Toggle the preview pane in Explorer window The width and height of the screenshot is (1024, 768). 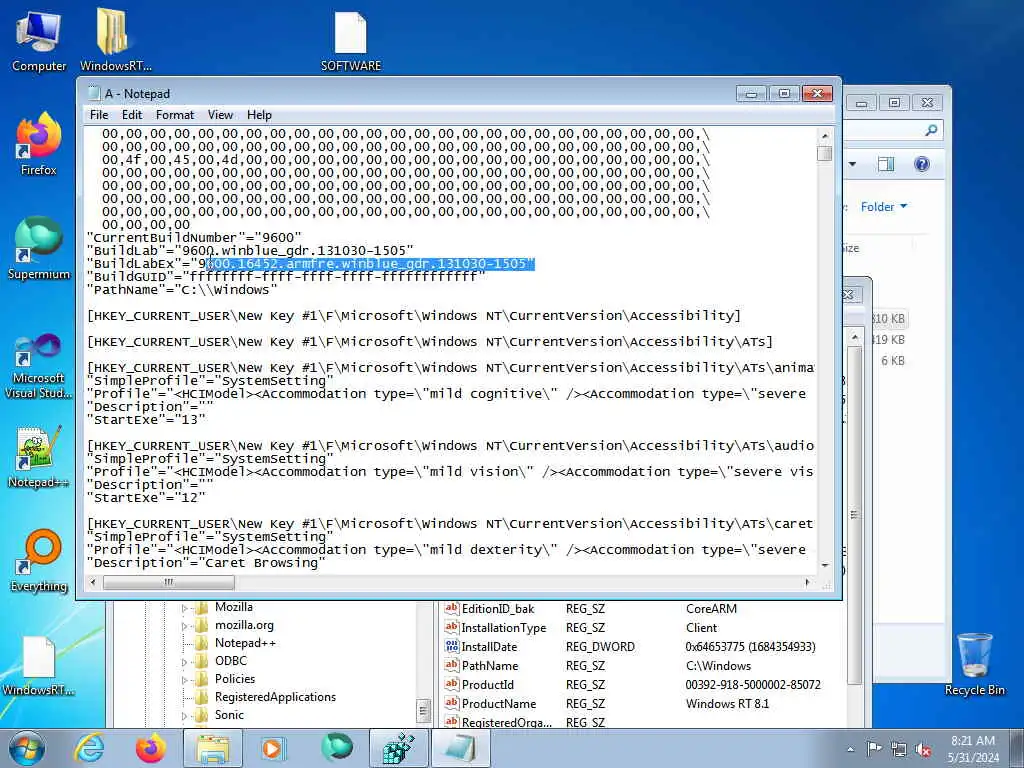click(x=886, y=164)
